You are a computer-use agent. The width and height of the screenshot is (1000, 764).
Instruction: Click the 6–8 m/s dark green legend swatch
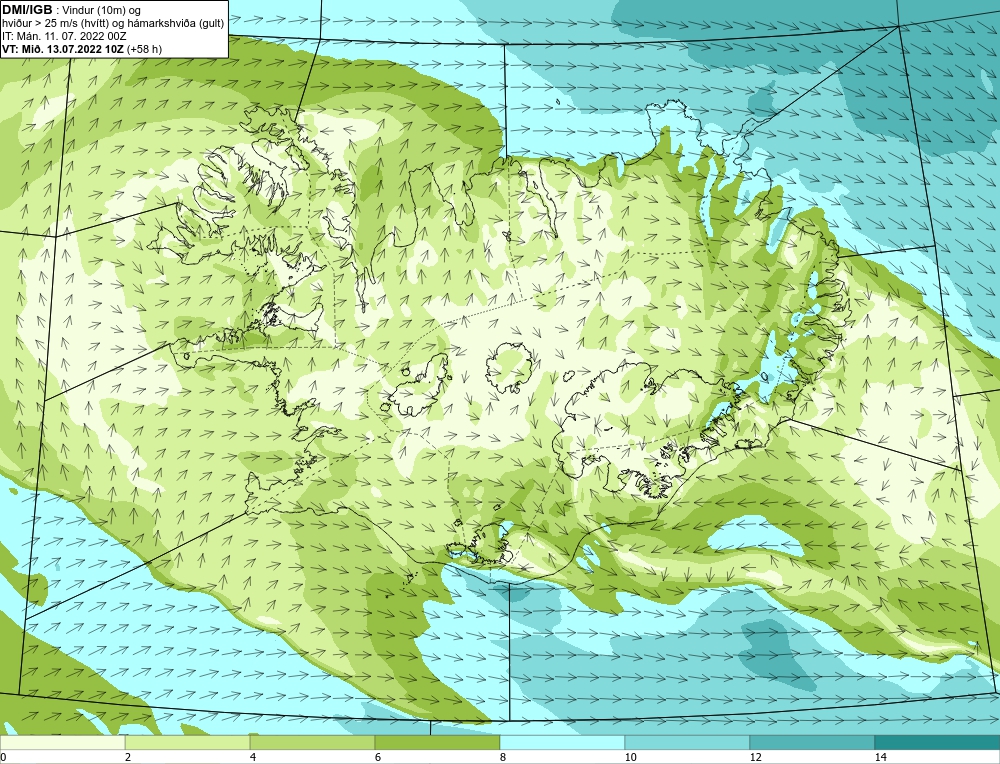(x=438, y=742)
